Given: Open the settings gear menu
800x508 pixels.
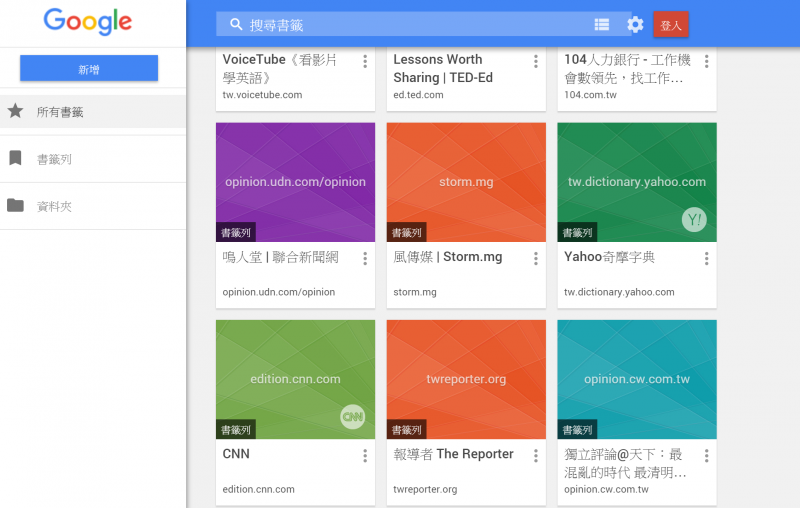Looking at the screenshot, I should click(635, 24).
